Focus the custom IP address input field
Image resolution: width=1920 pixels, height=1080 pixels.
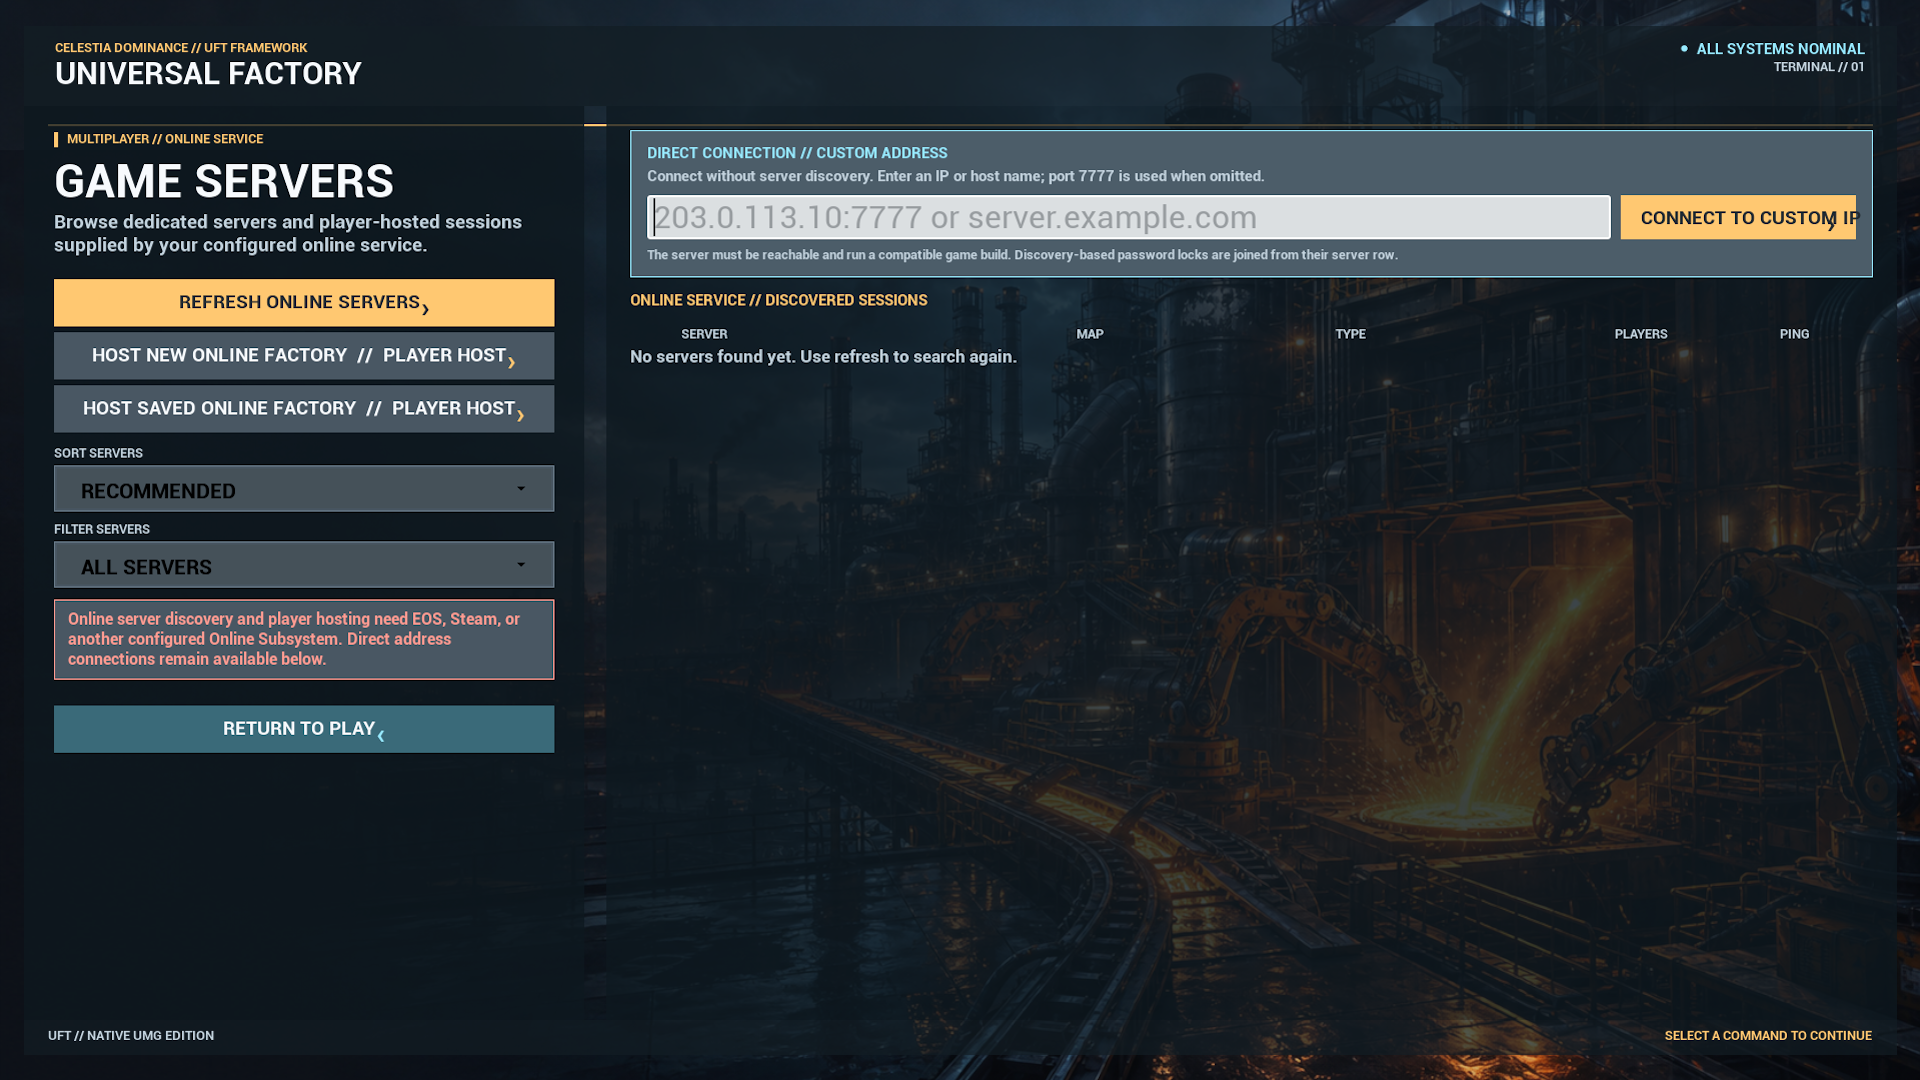(x=1128, y=217)
